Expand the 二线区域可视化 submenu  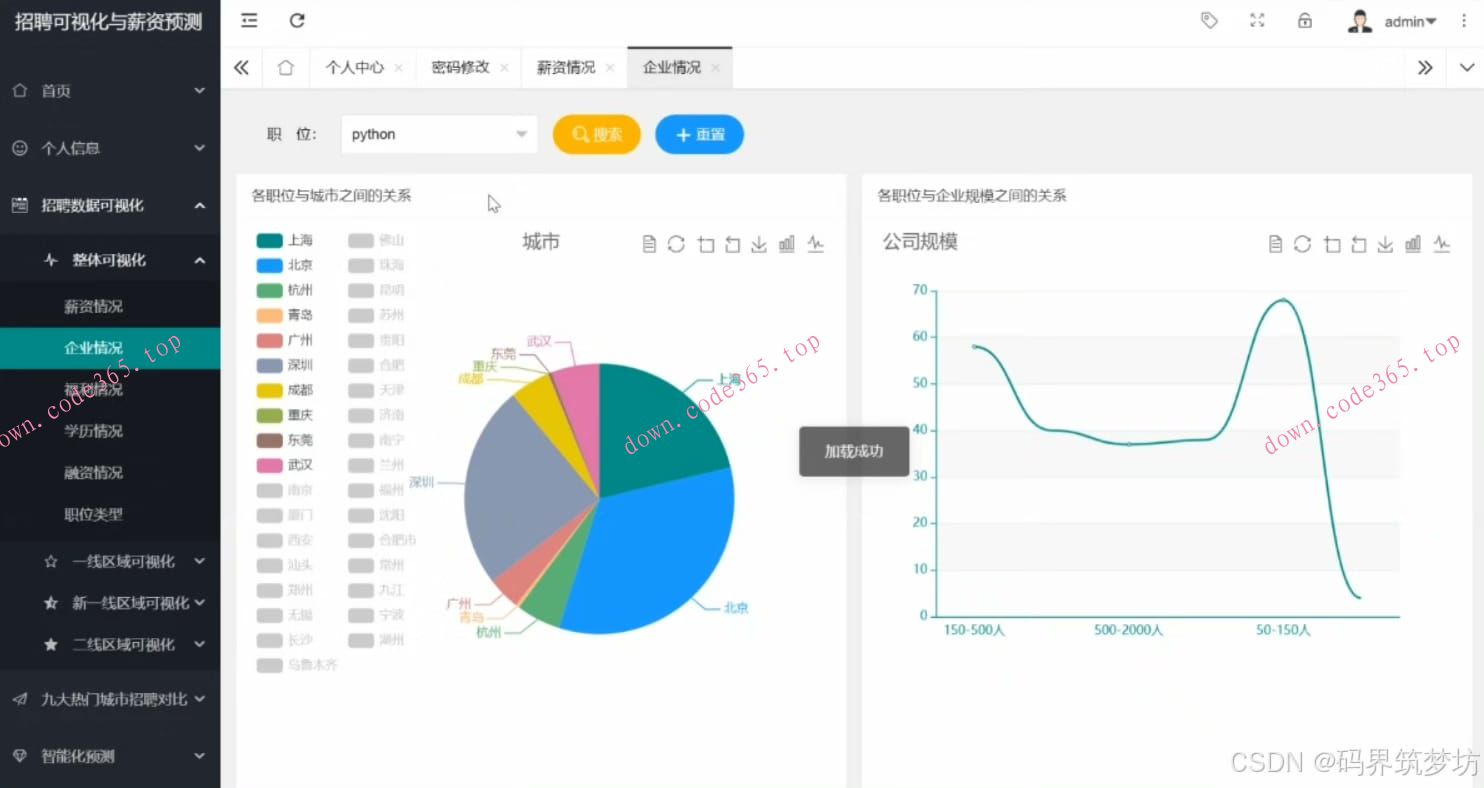point(110,645)
